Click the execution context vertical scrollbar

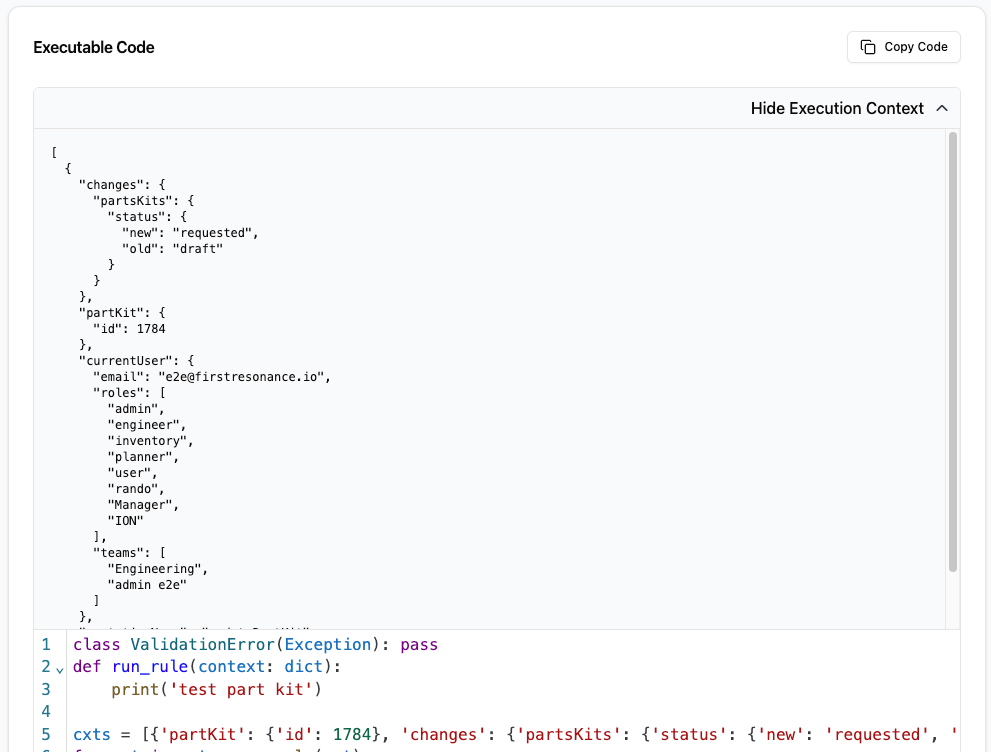point(952,351)
